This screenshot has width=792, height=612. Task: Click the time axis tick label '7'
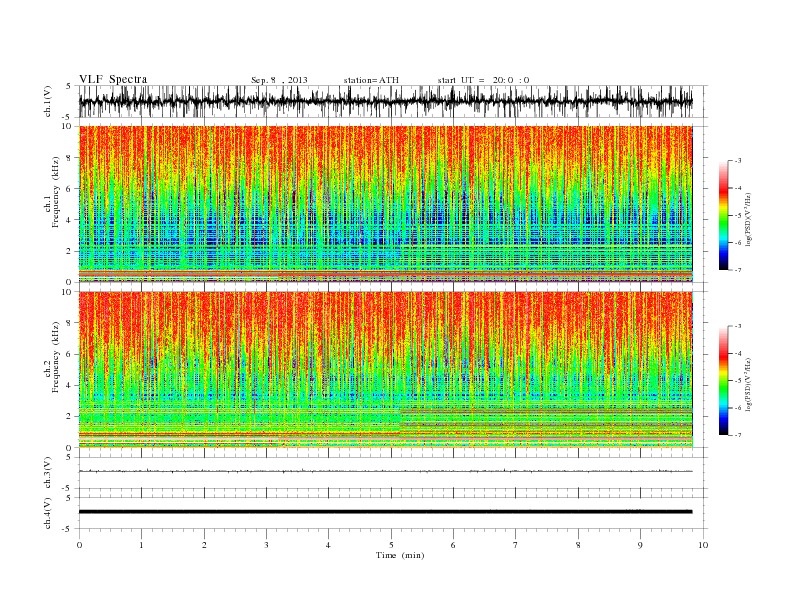(516, 545)
